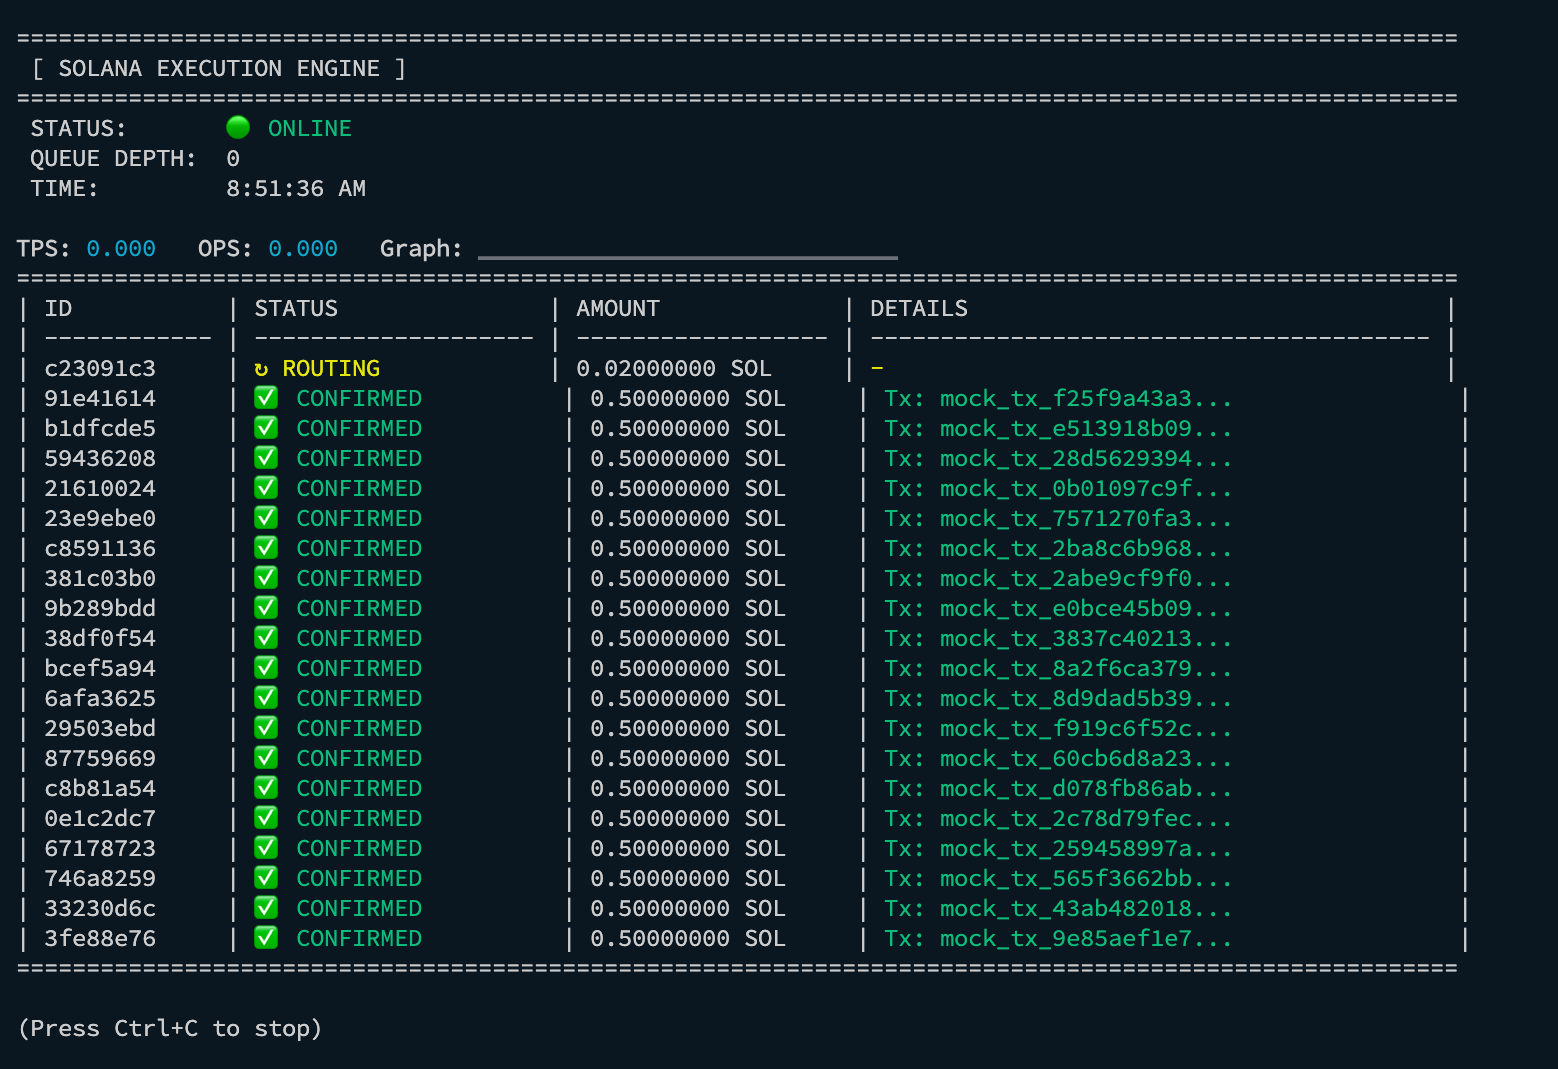Click Tx mock_tx_2c78d79fec details

(x=1058, y=818)
